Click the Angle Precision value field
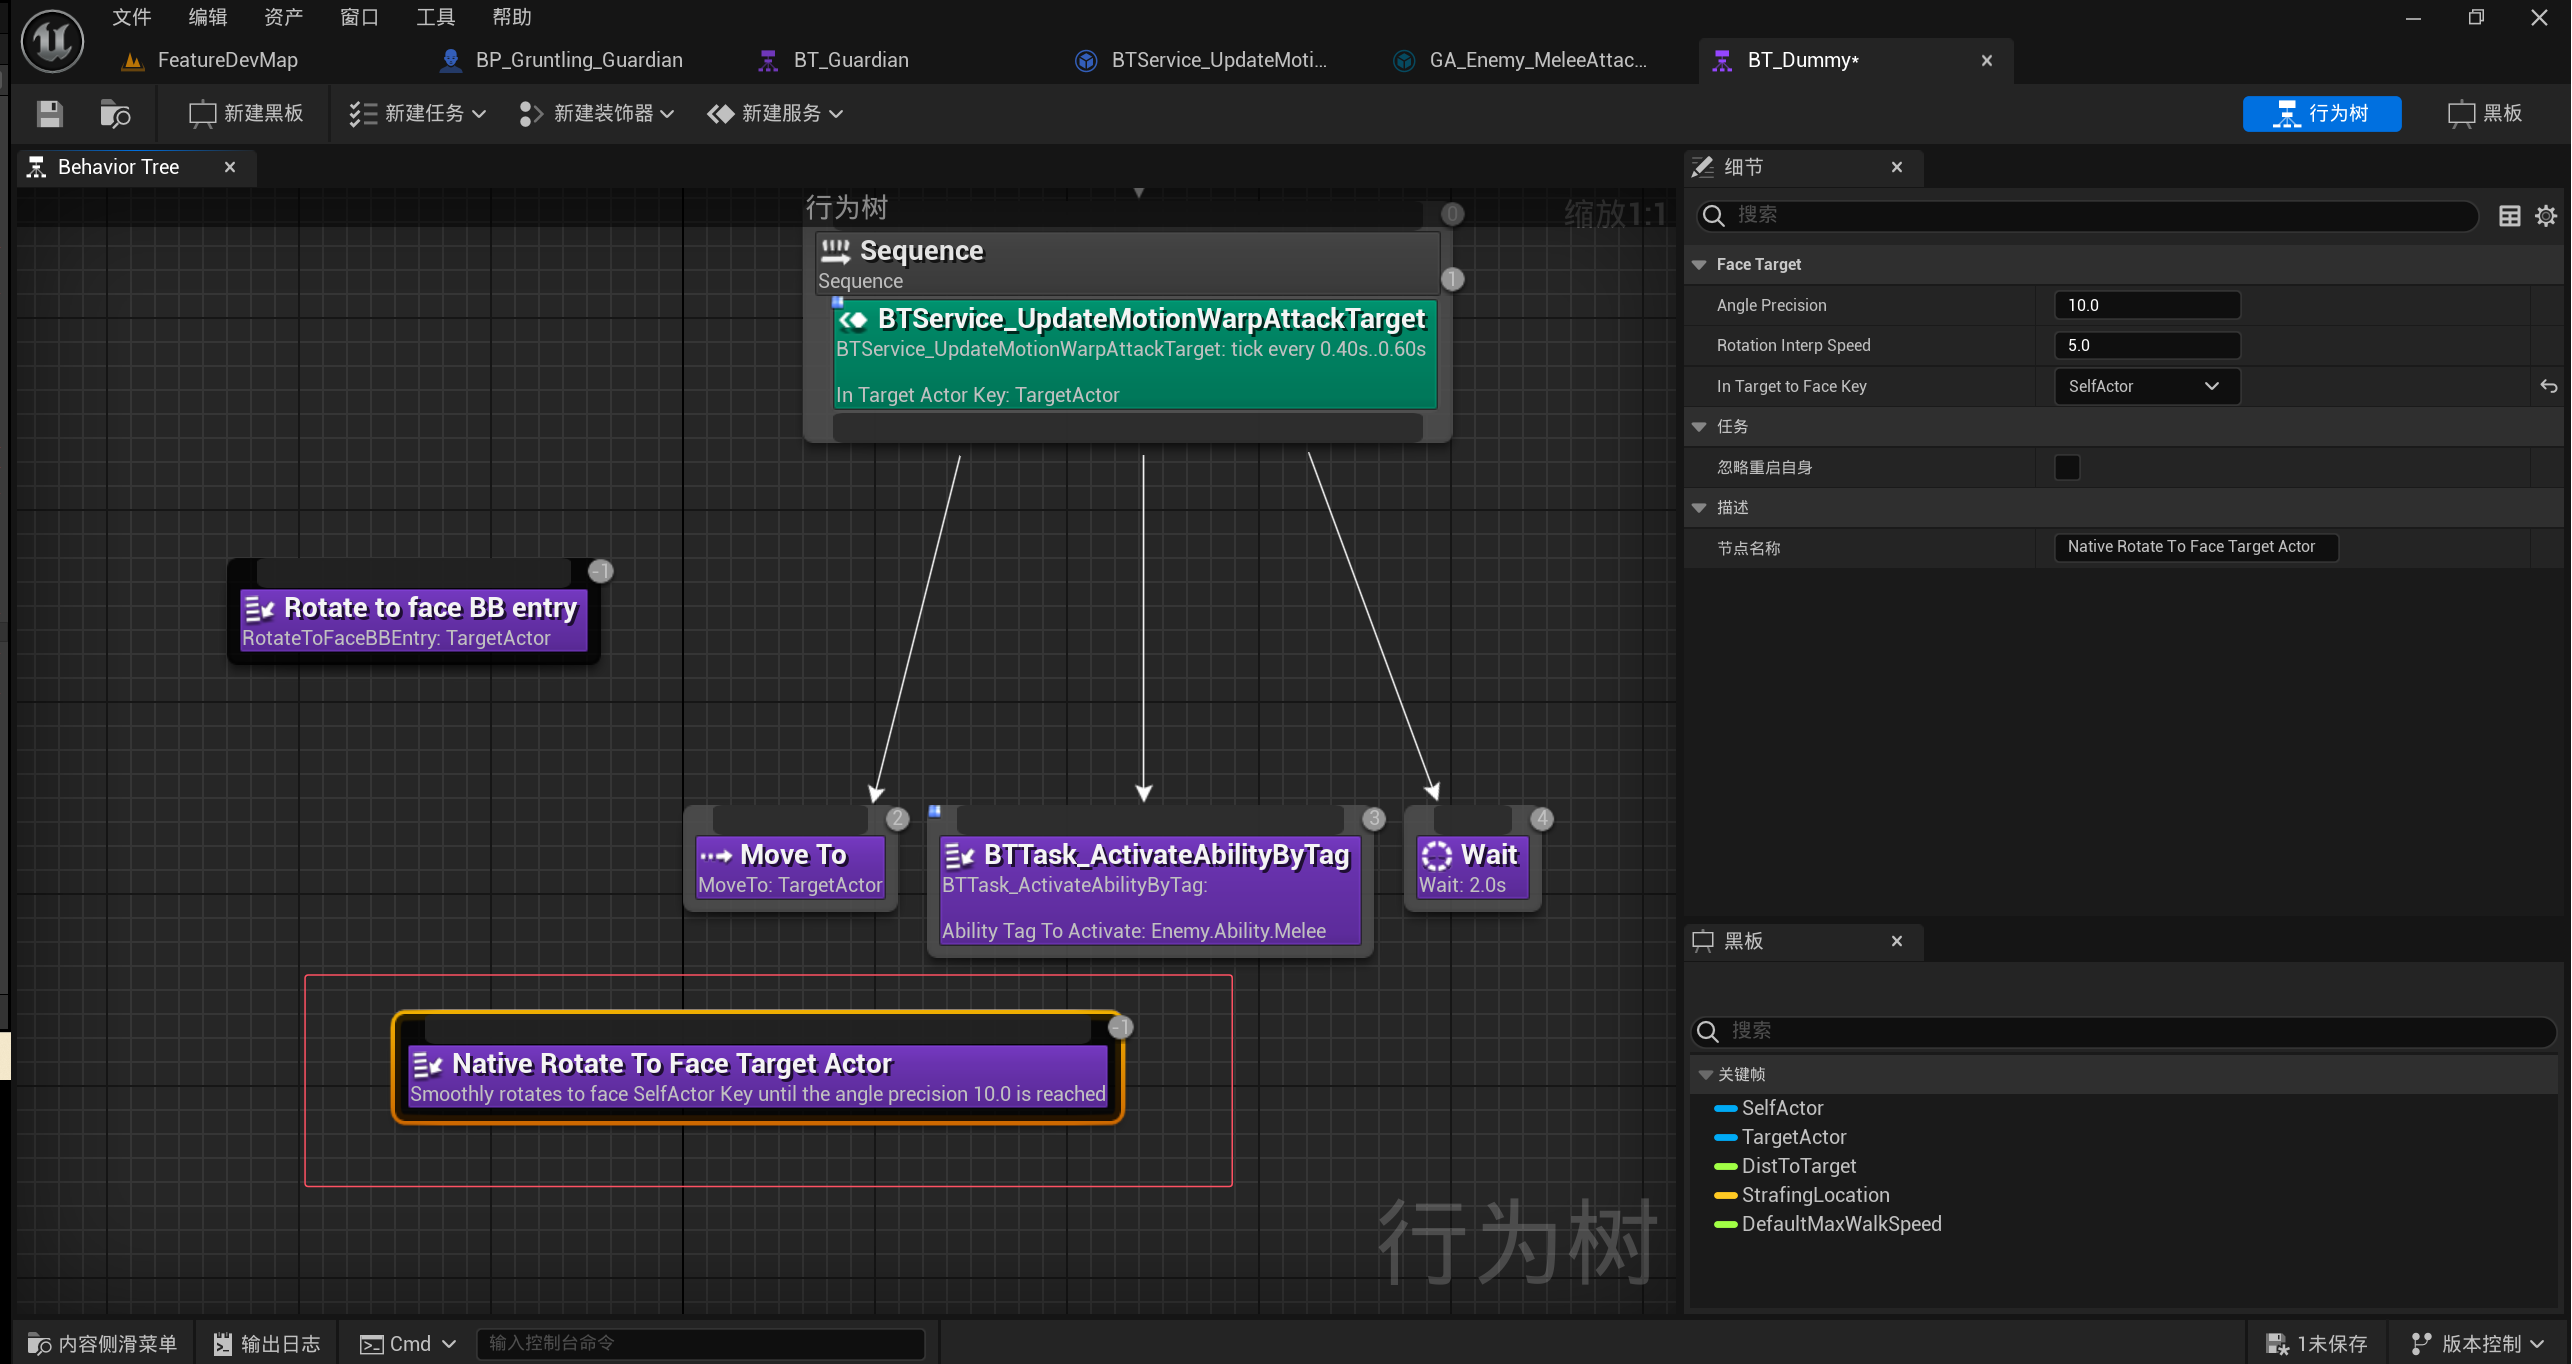 coord(2146,305)
